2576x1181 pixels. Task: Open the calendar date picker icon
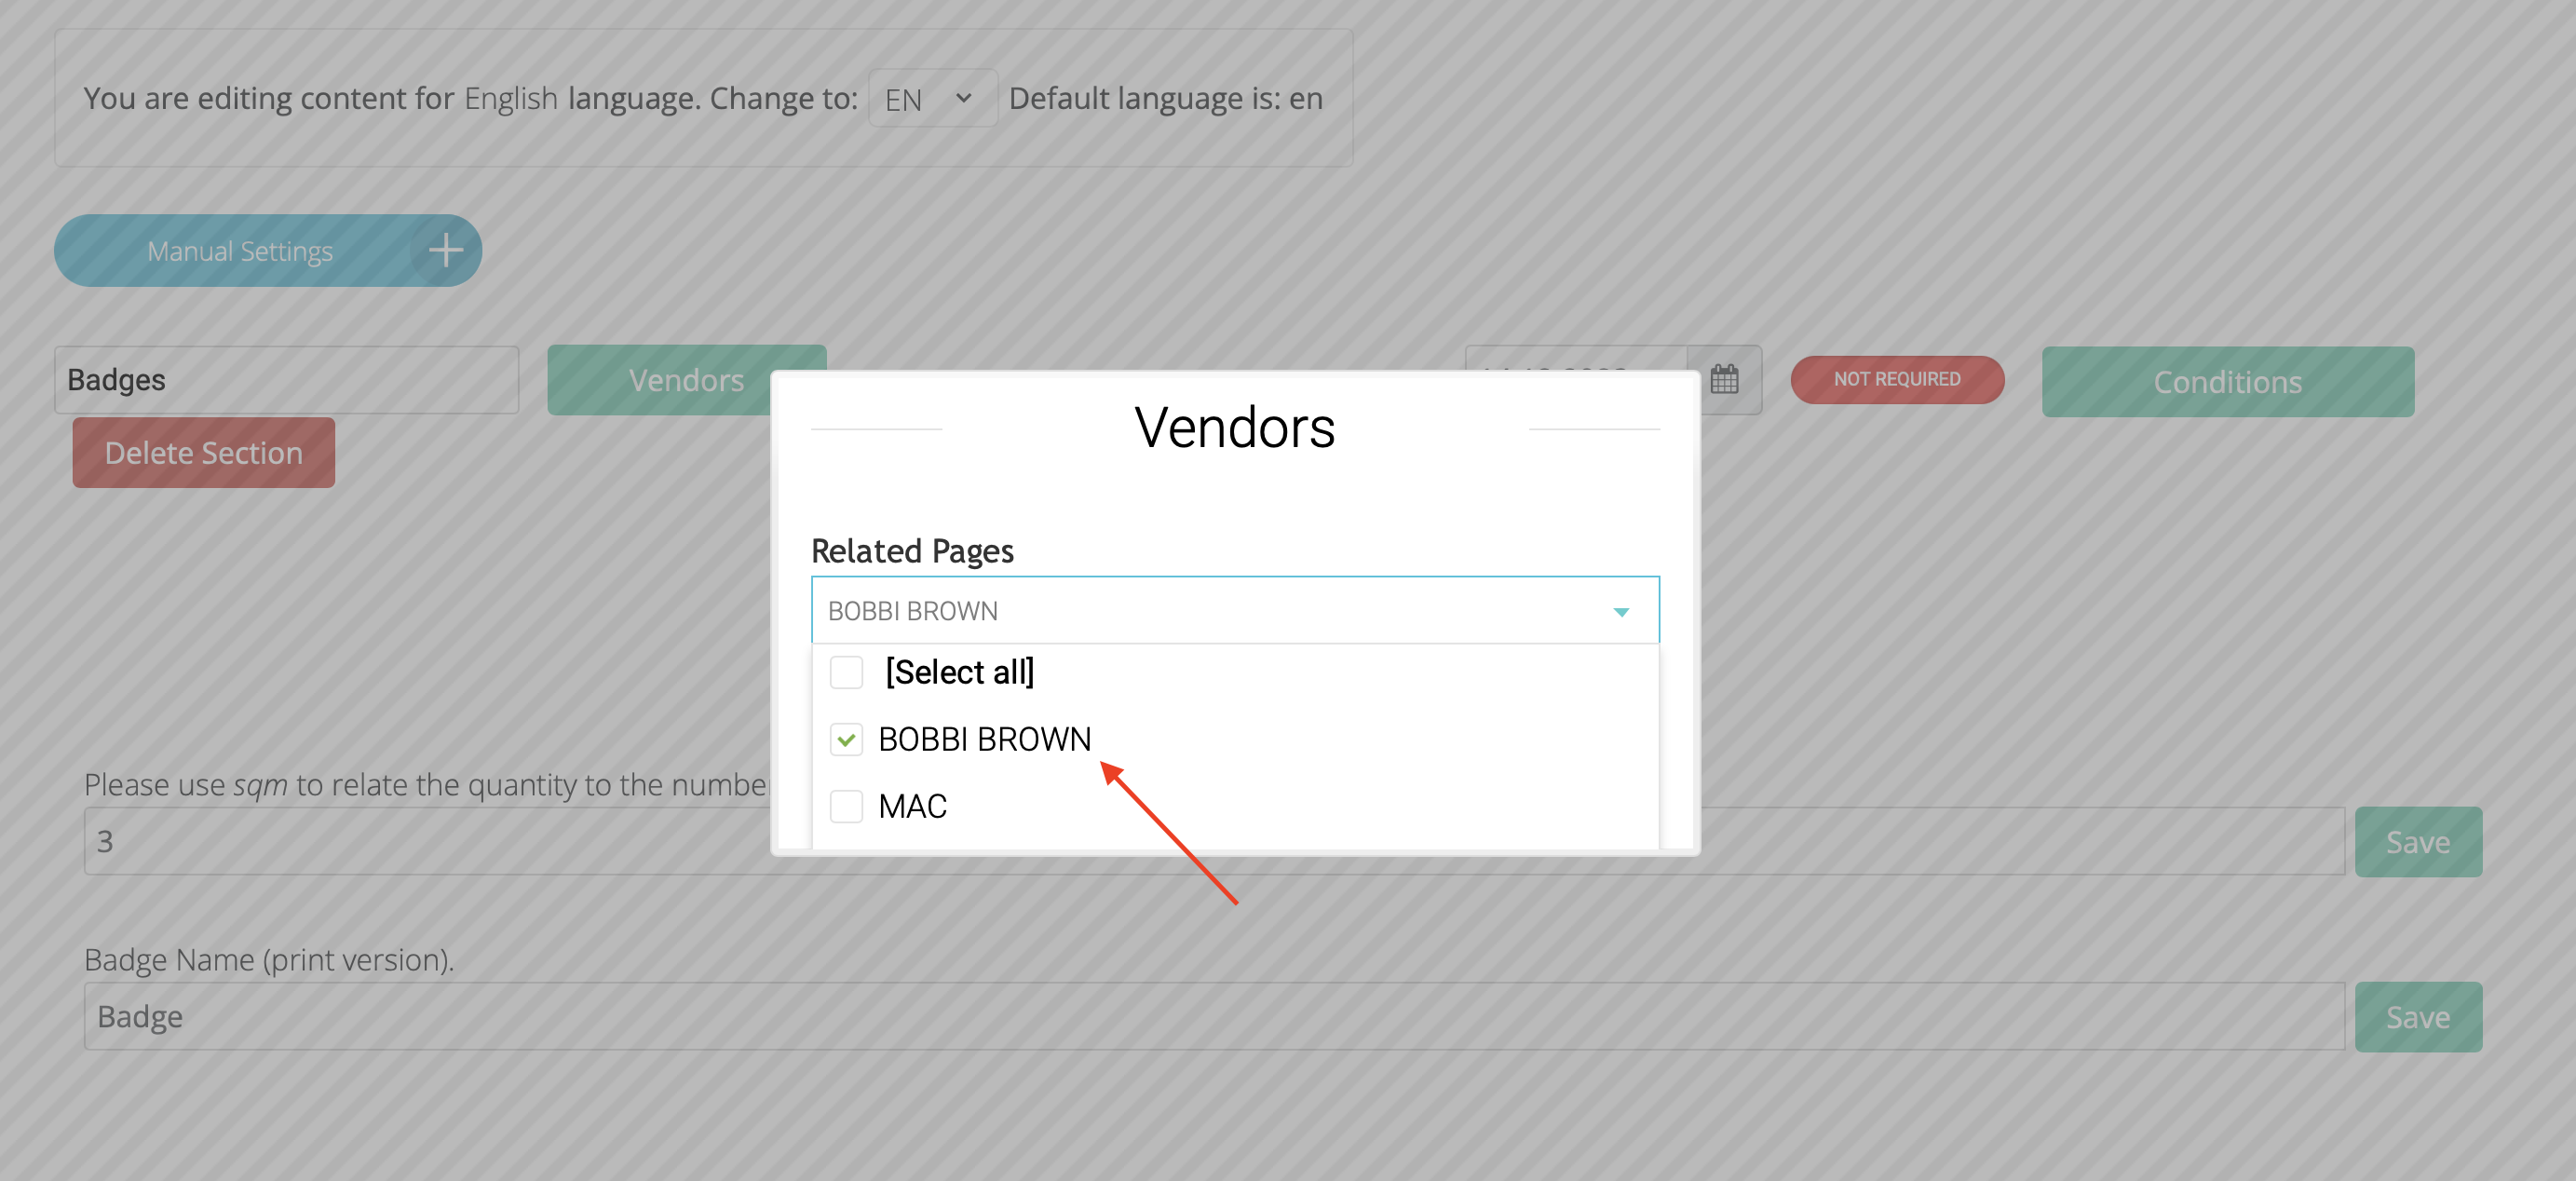(1724, 379)
